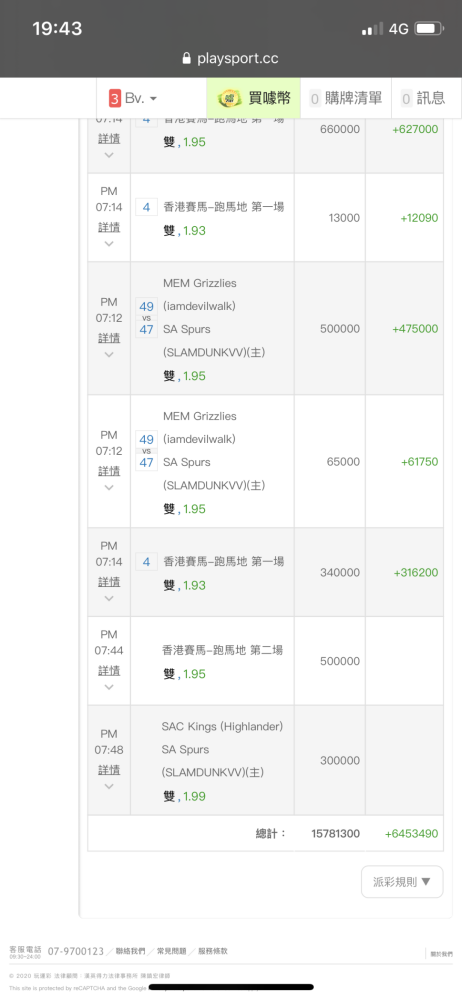The width and height of the screenshot is (462, 1000).
Task: Expand the 派彩規則 dropdown
Action: pyautogui.click(x=402, y=882)
